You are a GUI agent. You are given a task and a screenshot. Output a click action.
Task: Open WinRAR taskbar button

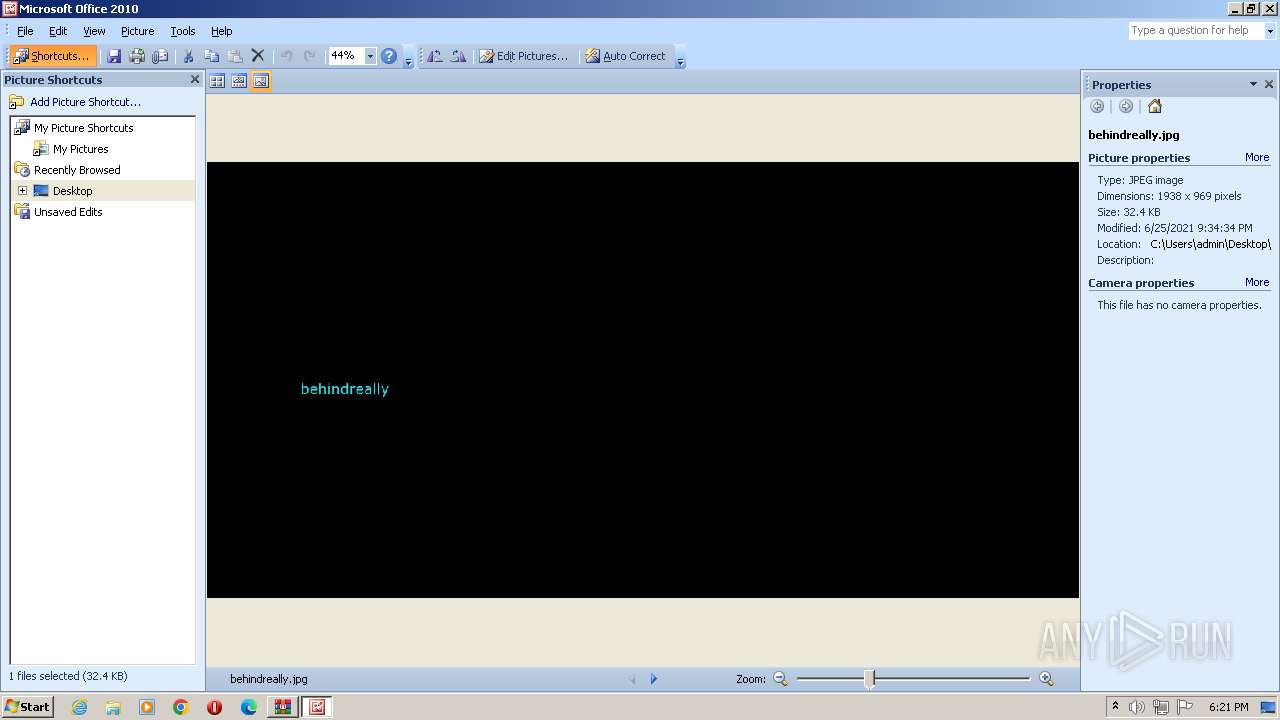(x=283, y=707)
